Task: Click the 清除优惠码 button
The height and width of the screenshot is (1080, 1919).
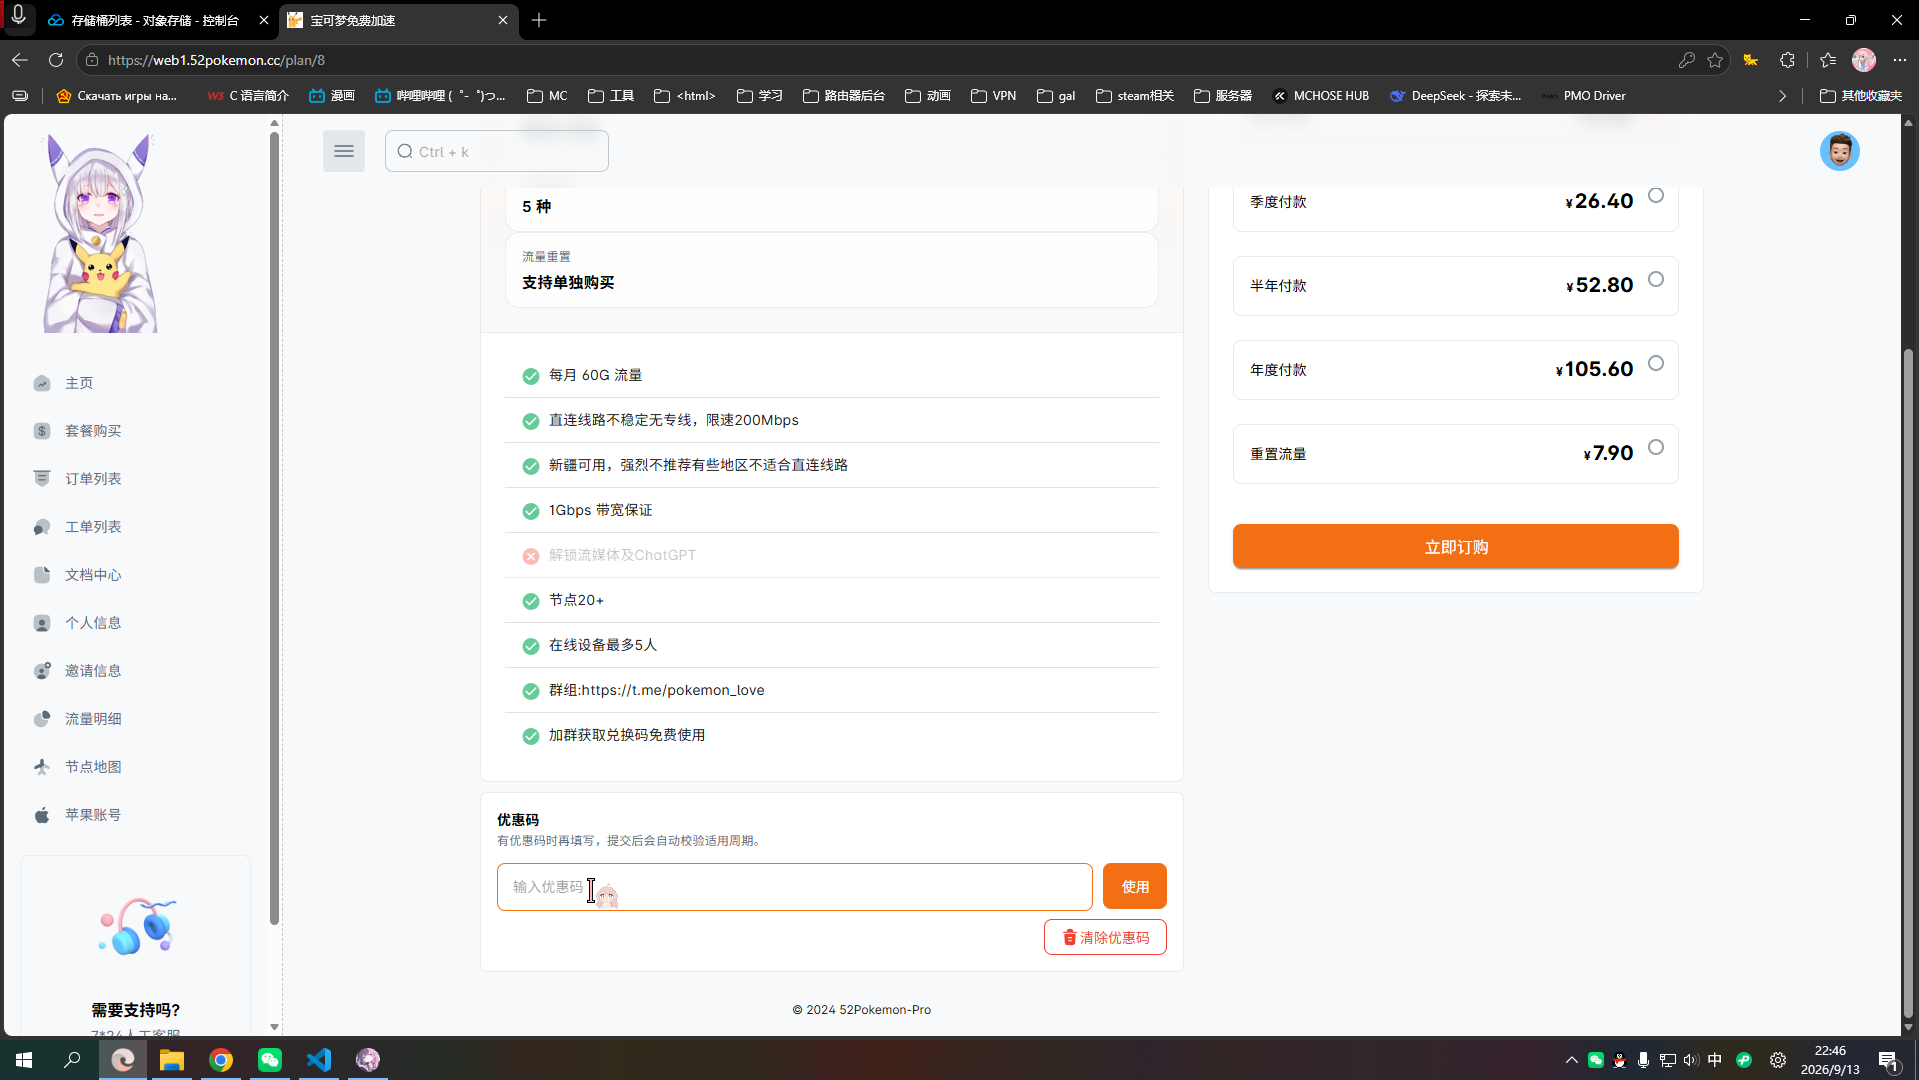Action: point(1105,938)
